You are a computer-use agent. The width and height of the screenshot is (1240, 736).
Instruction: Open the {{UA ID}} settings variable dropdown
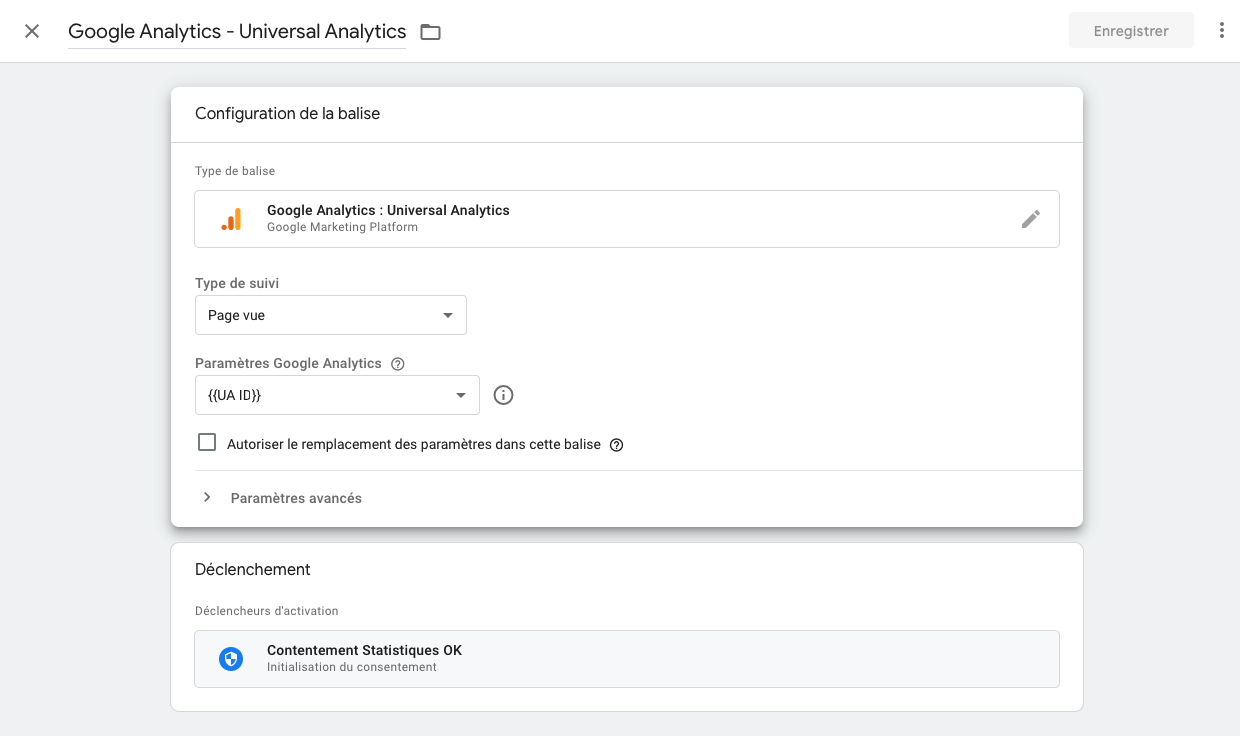pos(337,395)
